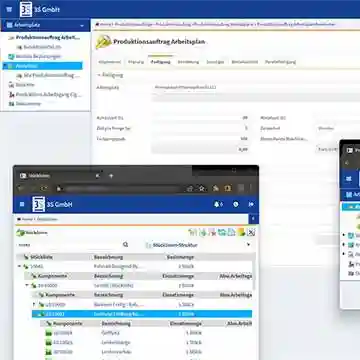Bookmark the page with the star icon
This screenshot has width=360, height=360.
pyautogui.click(x=201, y=189)
